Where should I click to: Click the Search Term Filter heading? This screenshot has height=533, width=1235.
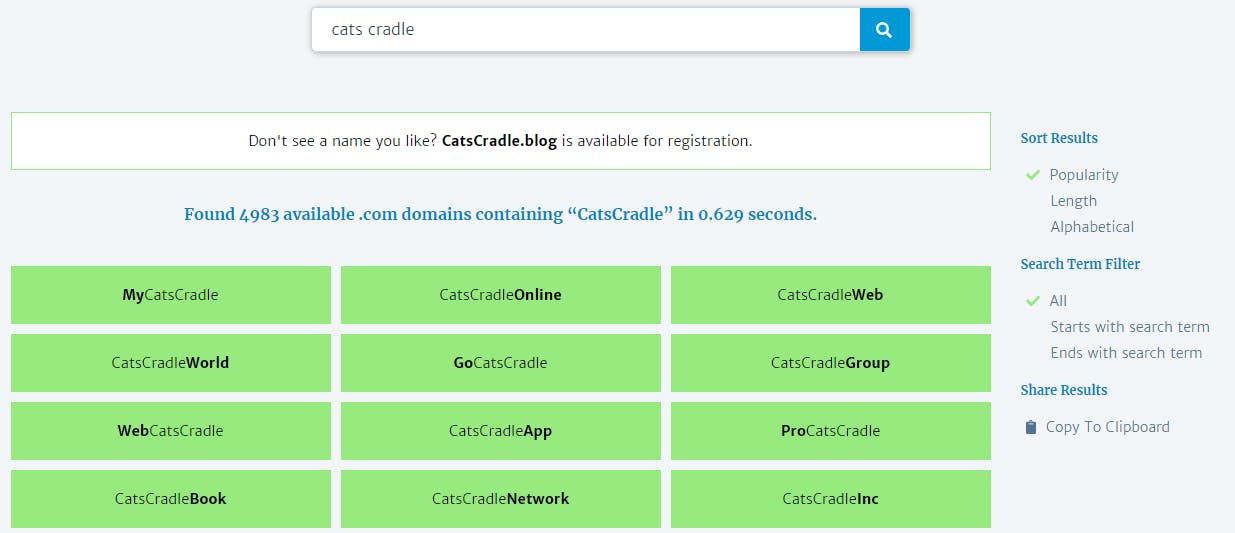tap(1080, 264)
